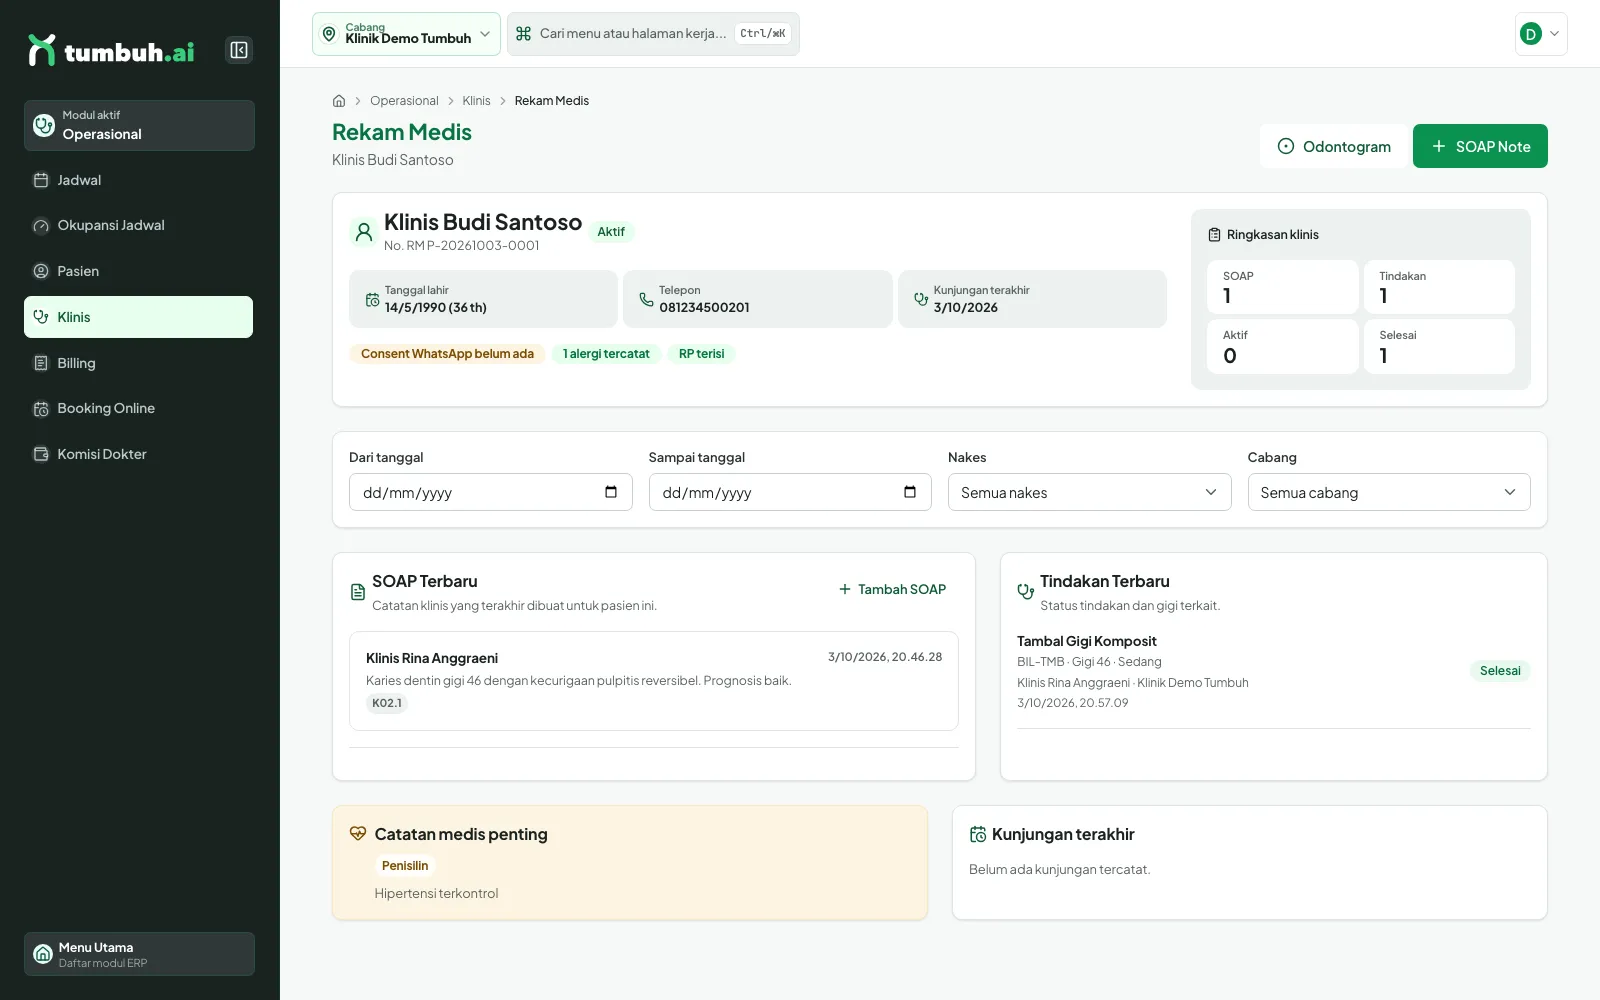Click the command search icon
Image resolution: width=1600 pixels, height=1000 pixels.
point(523,34)
